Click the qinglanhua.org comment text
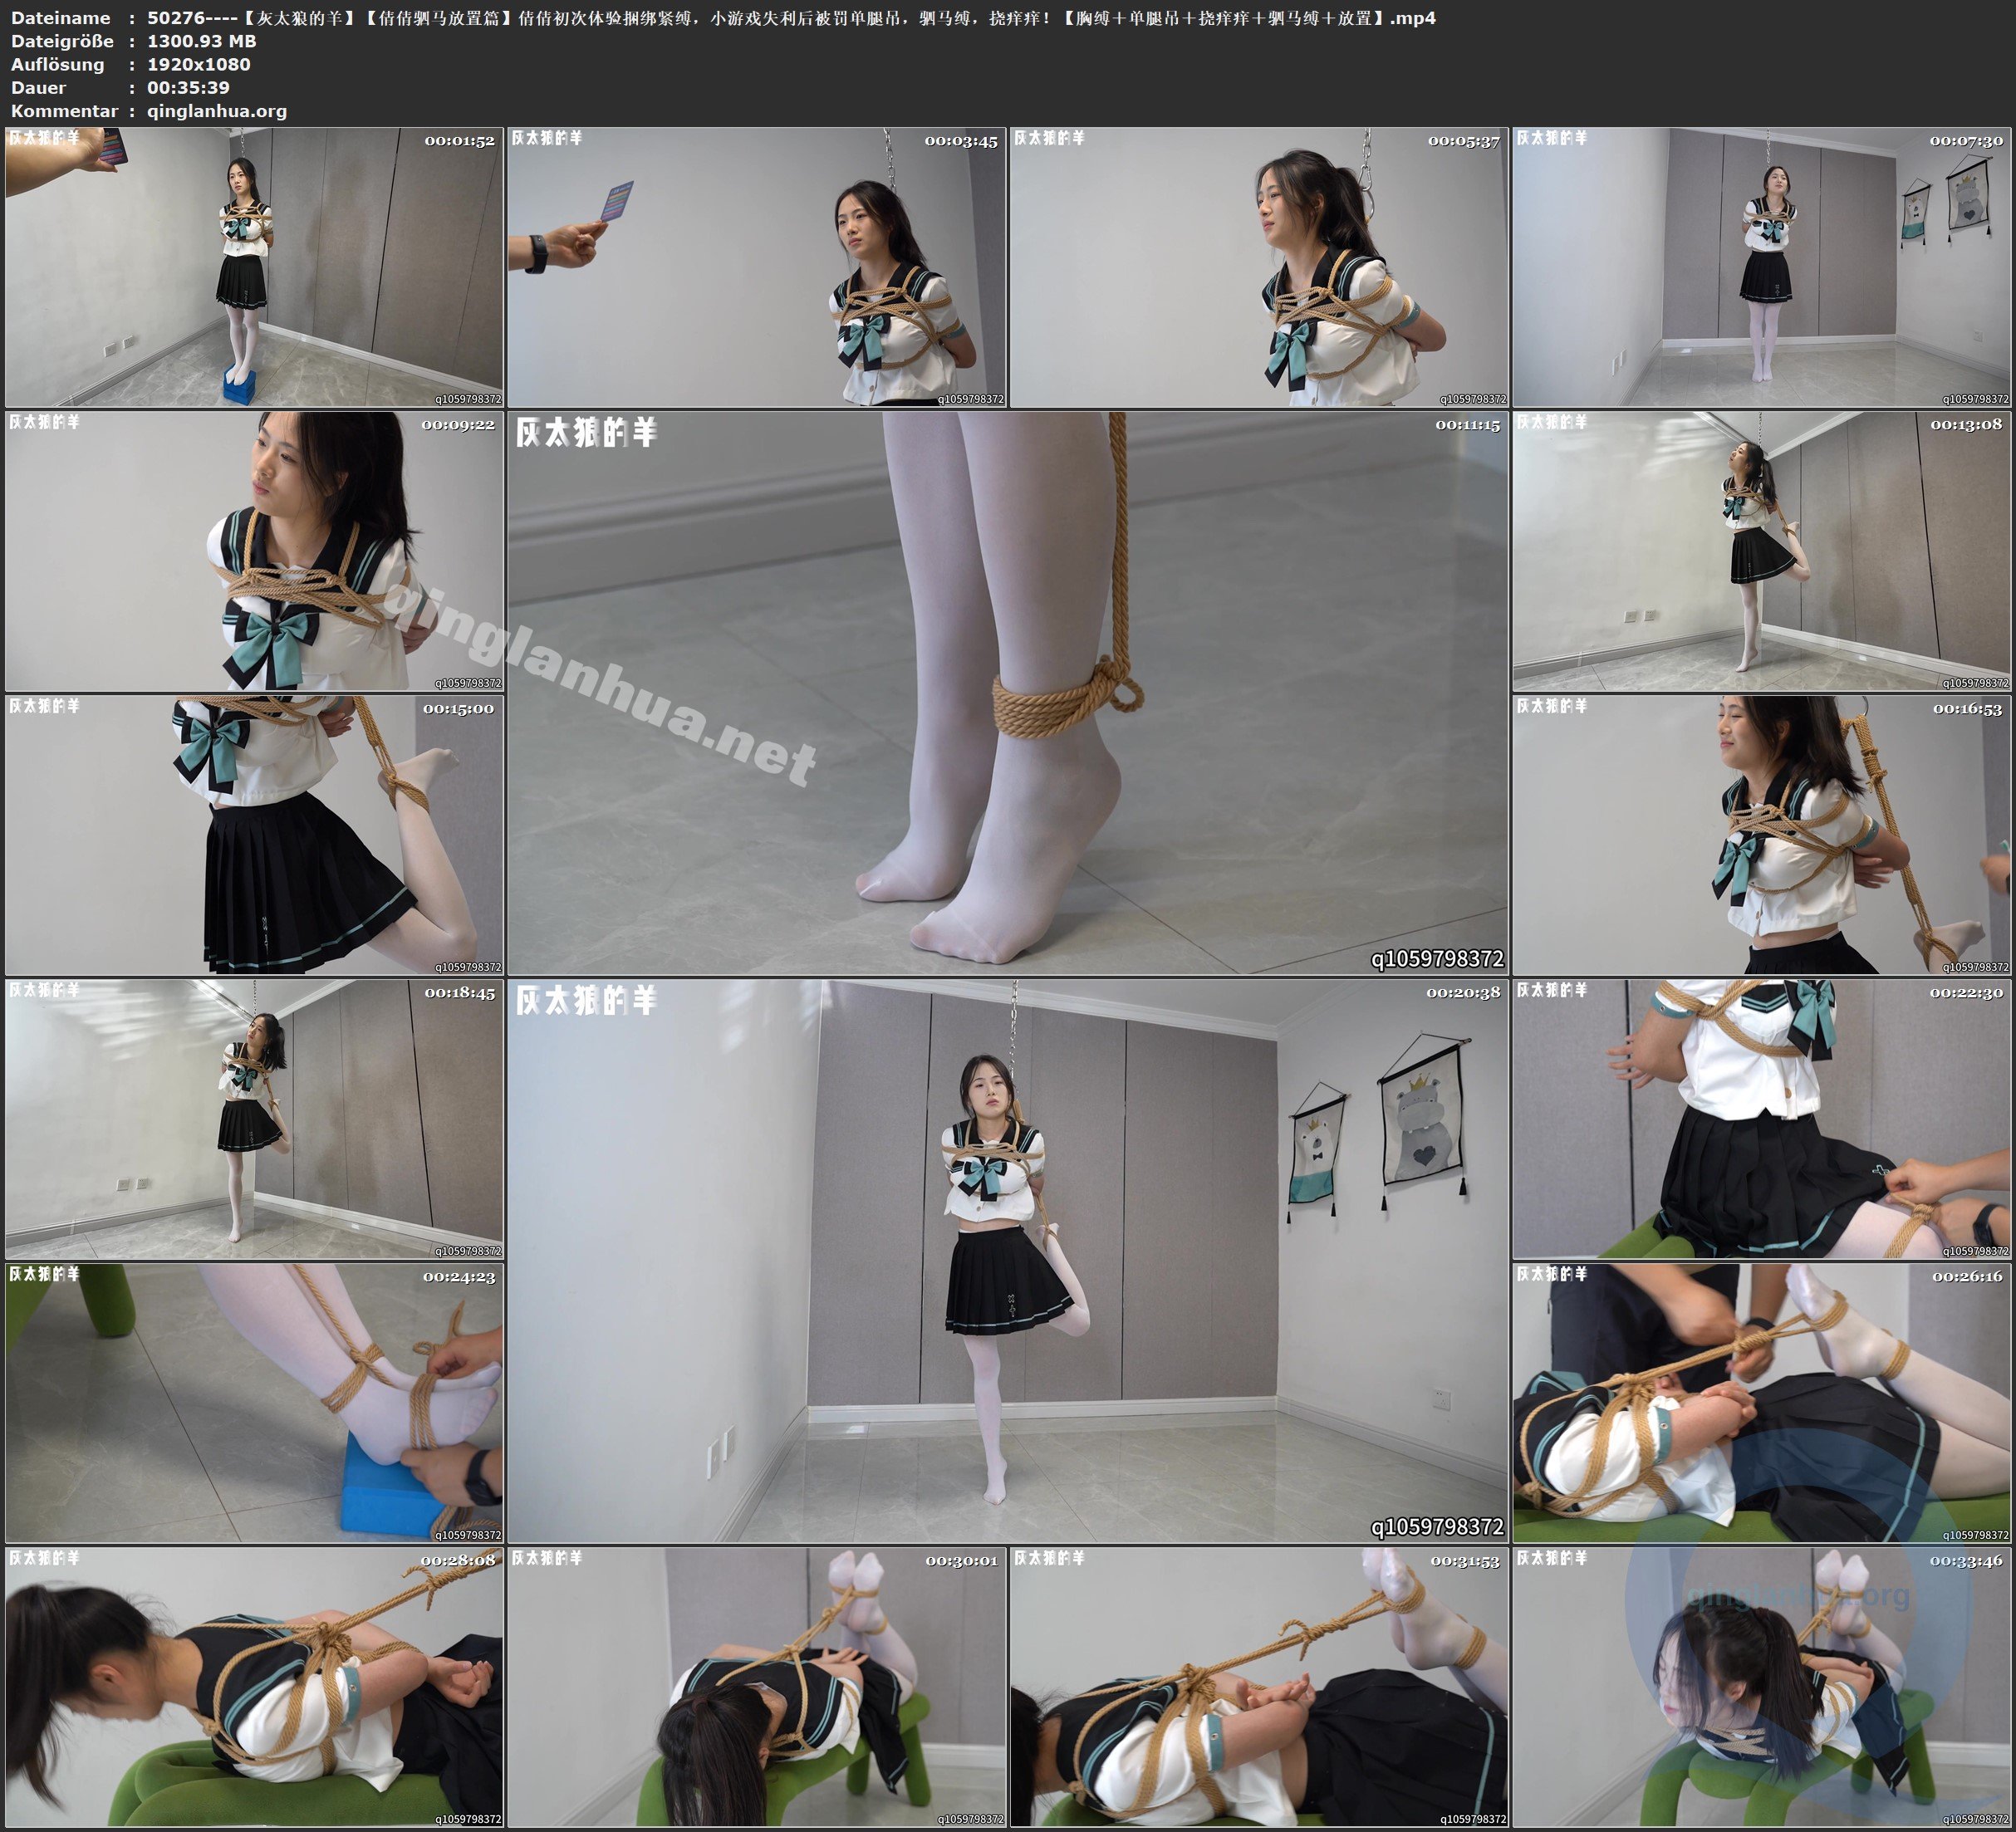 tap(217, 111)
